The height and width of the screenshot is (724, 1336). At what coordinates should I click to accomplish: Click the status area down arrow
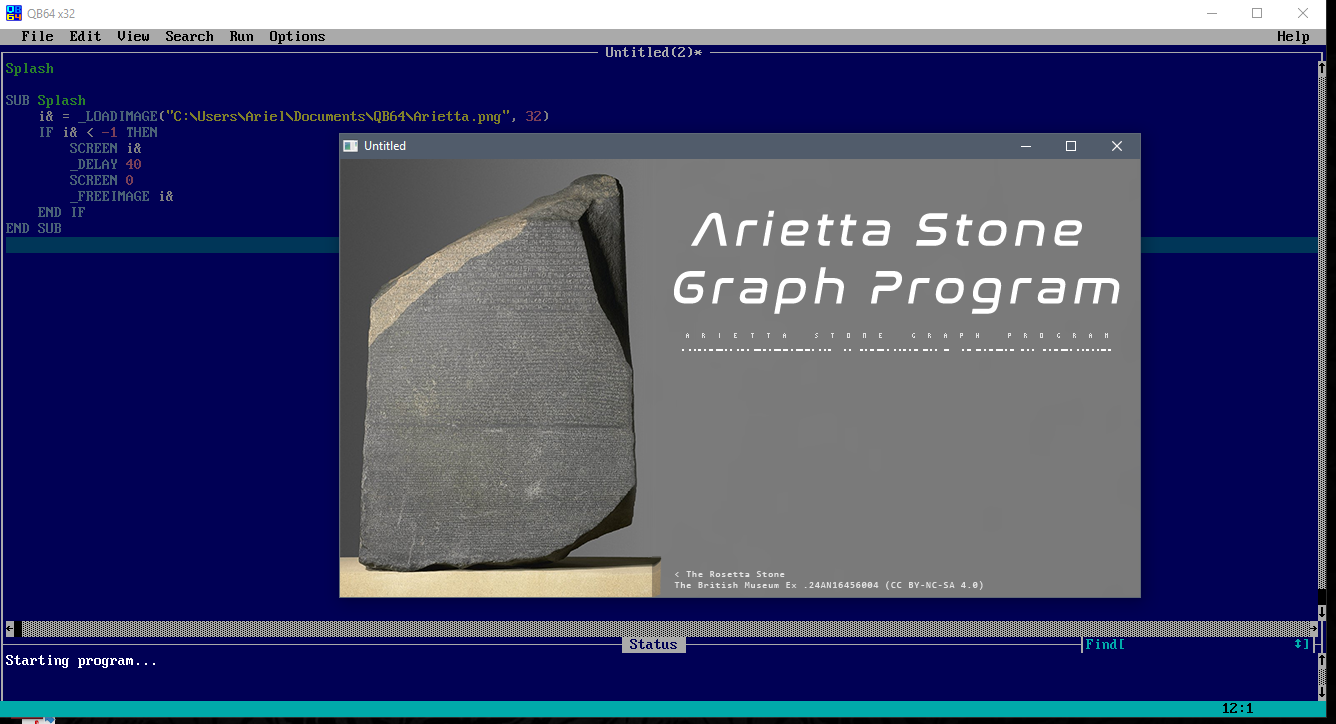tap(1322, 692)
